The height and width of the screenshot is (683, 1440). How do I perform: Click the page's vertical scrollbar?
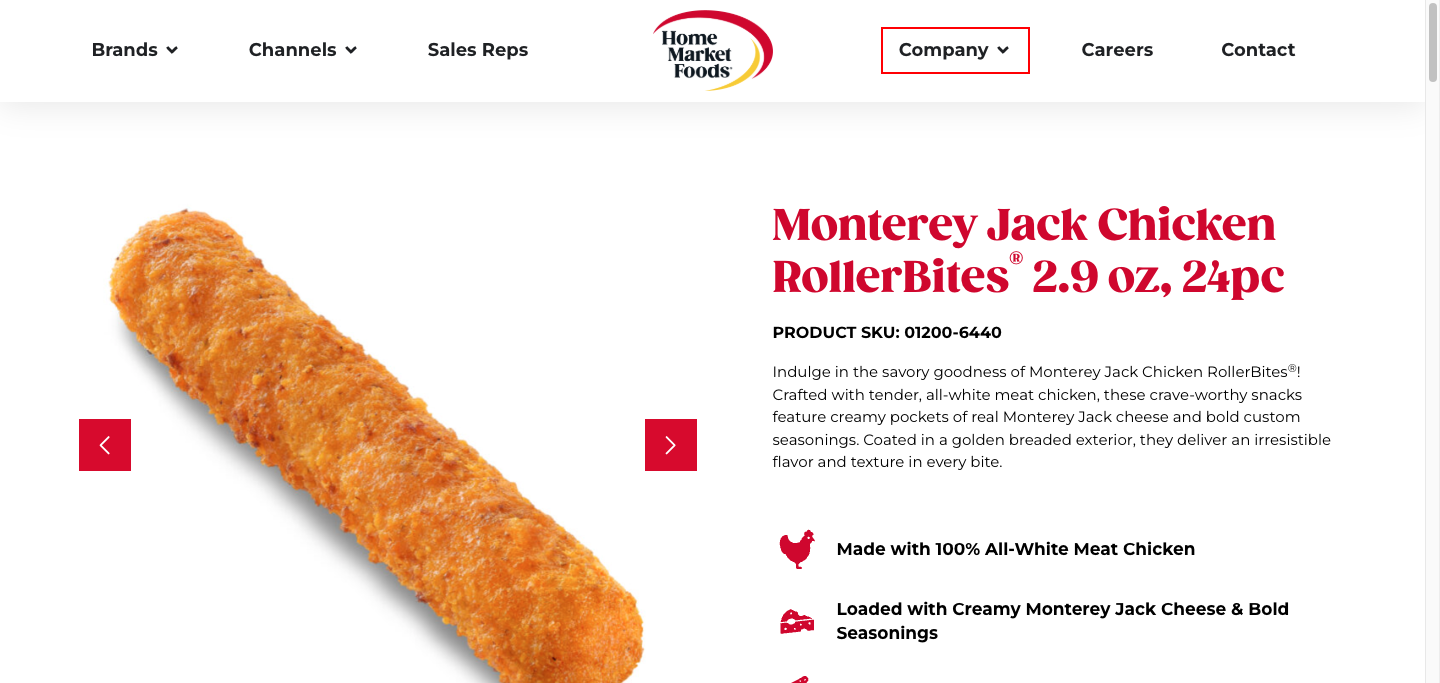click(1432, 341)
